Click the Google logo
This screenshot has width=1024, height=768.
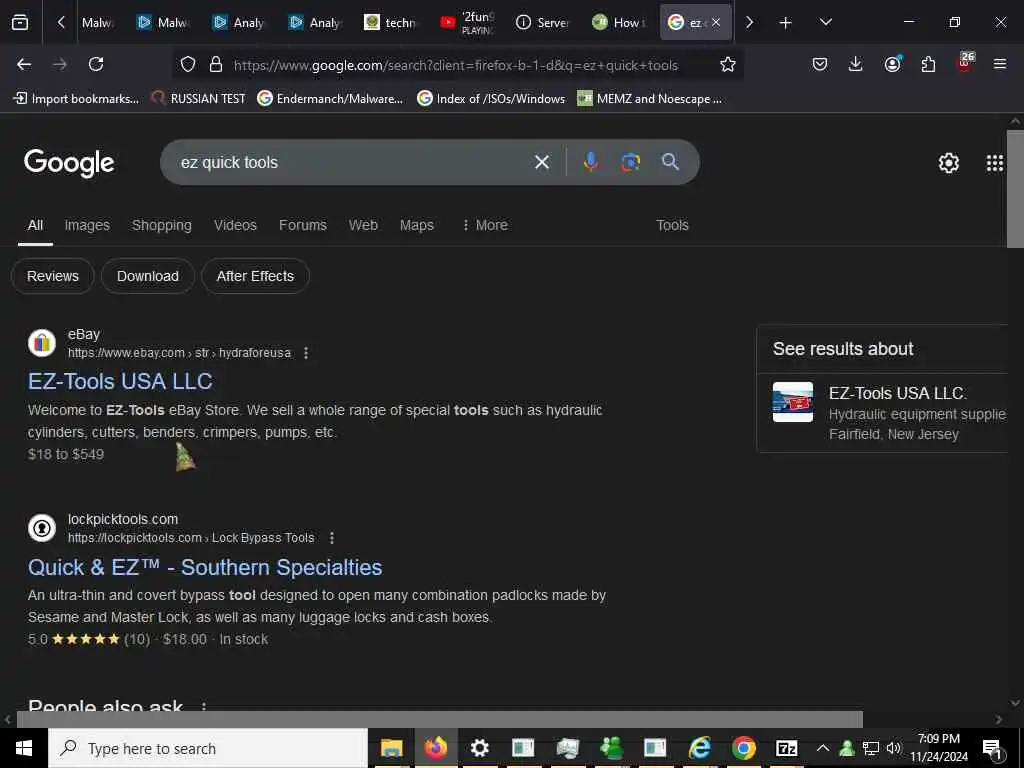coord(69,163)
